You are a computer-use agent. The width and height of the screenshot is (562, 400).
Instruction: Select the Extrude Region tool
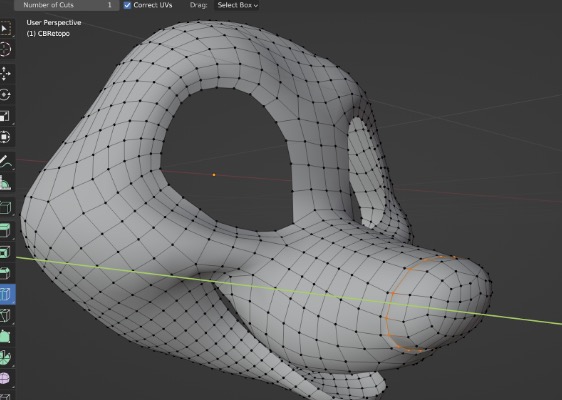pos(6,230)
